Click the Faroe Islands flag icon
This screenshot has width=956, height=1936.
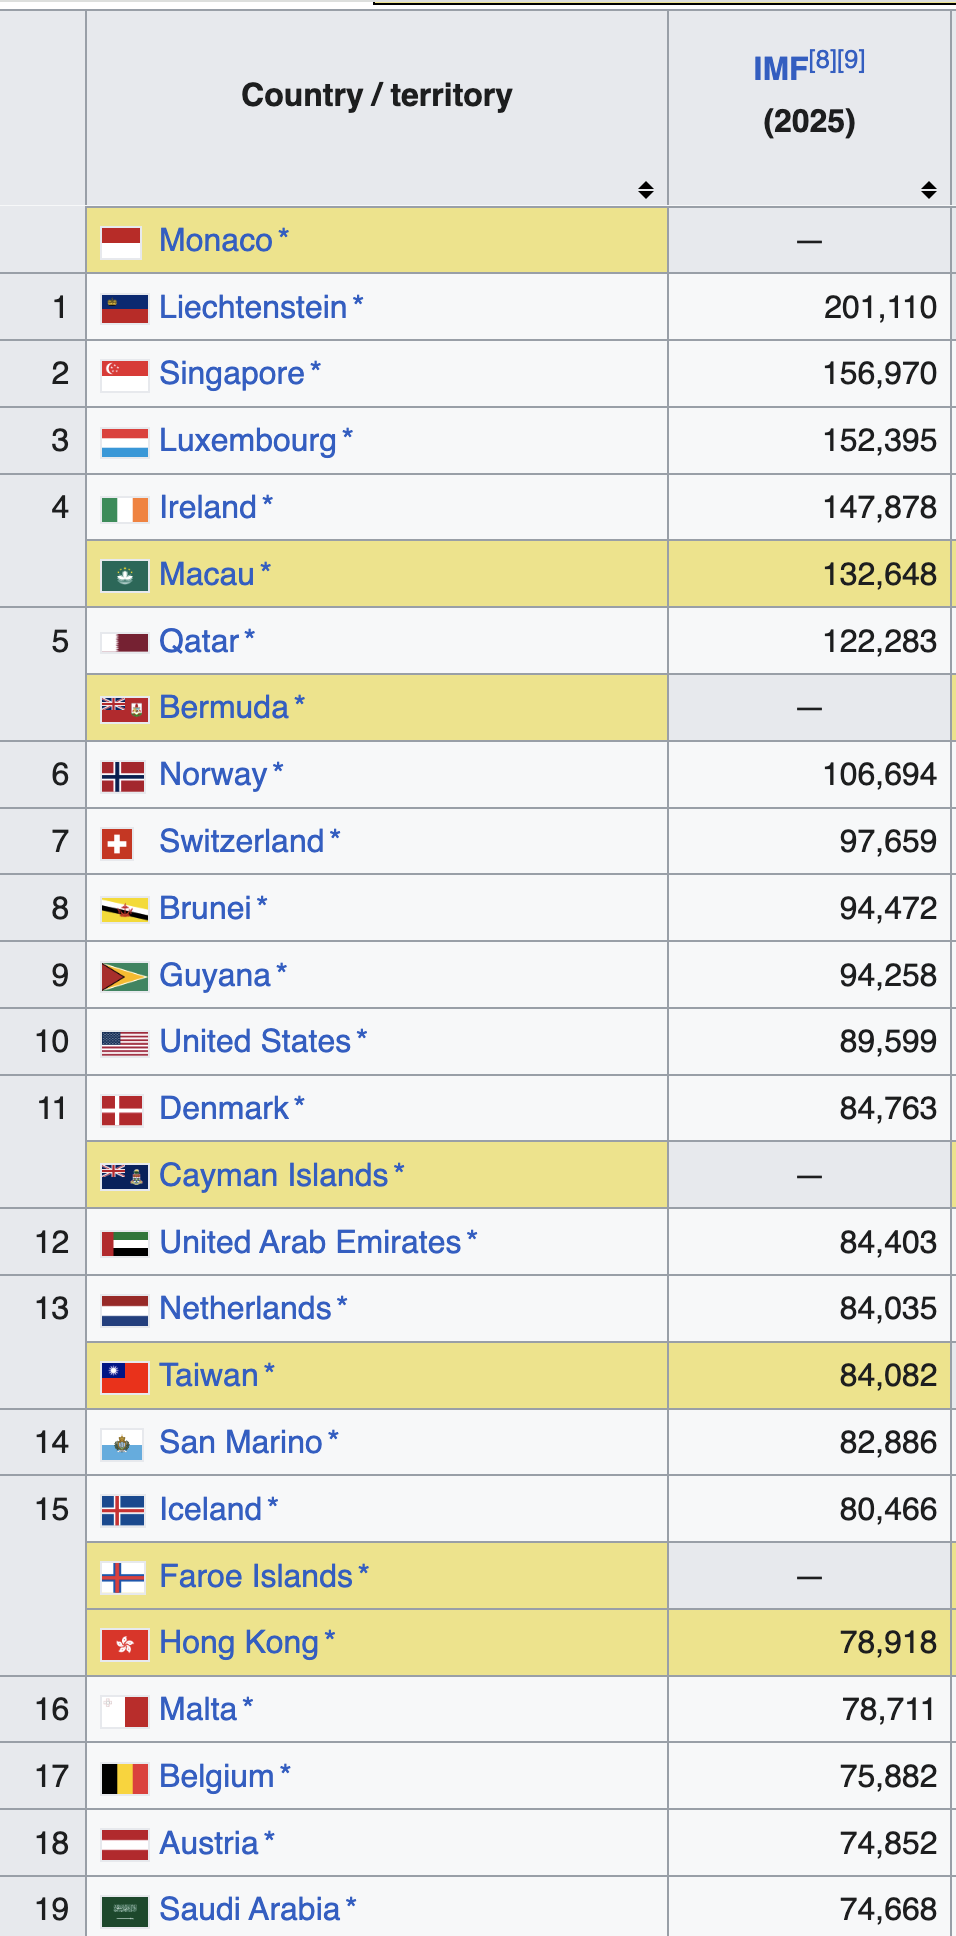point(123,1577)
